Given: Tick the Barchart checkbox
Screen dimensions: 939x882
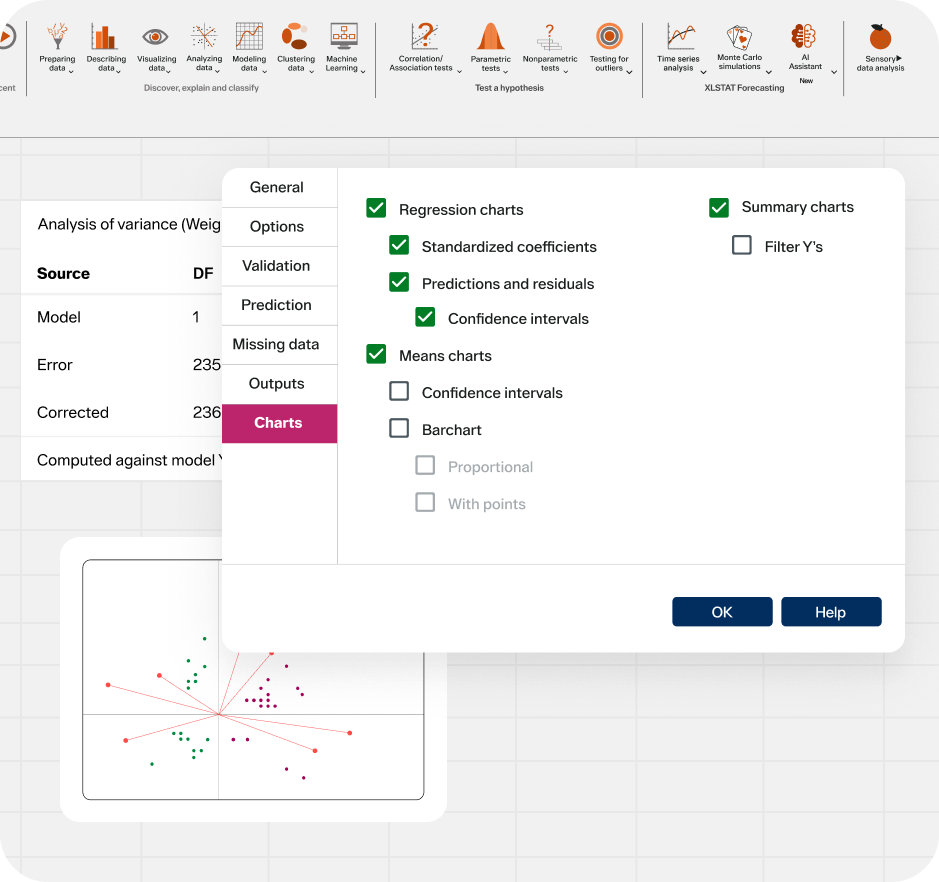Looking at the screenshot, I should click(x=399, y=429).
